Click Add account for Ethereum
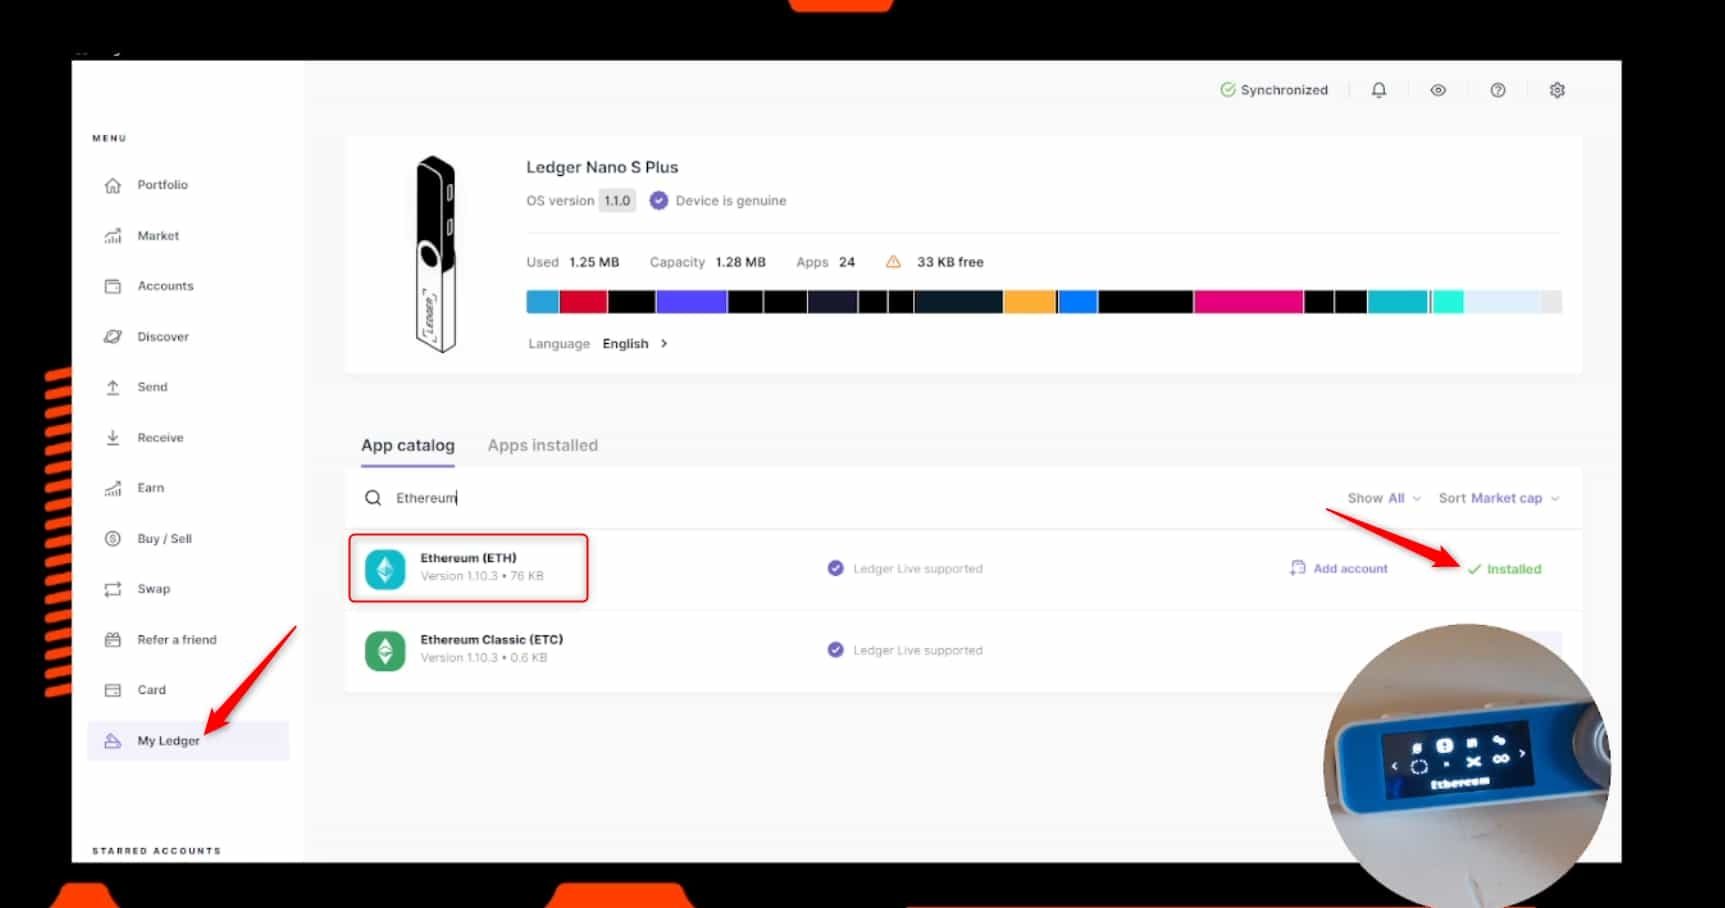This screenshot has height=908, width=1725. pos(1339,569)
